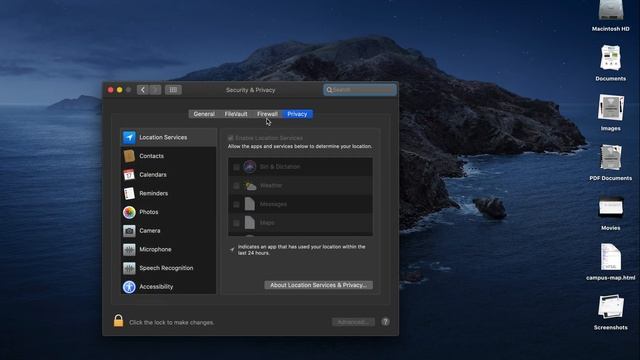Select the Photos label in sidebar
The image size is (640, 360).
coord(149,212)
